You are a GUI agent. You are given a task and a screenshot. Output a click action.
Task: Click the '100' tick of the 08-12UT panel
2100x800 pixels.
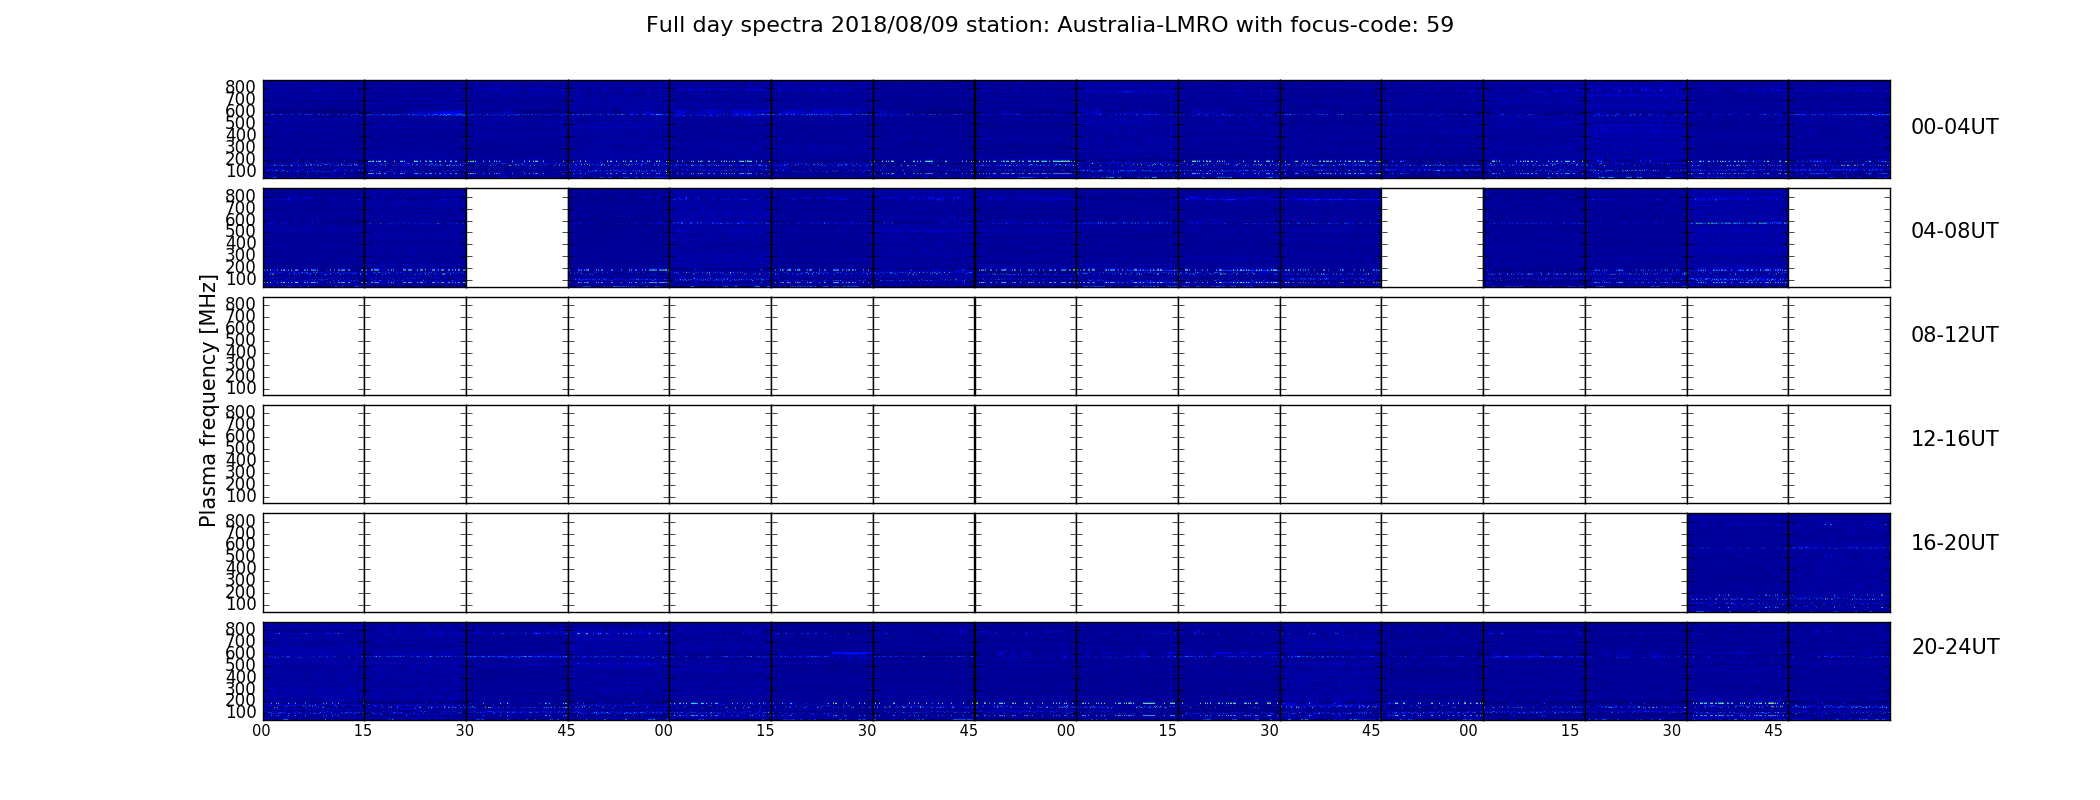pos(241,388)
